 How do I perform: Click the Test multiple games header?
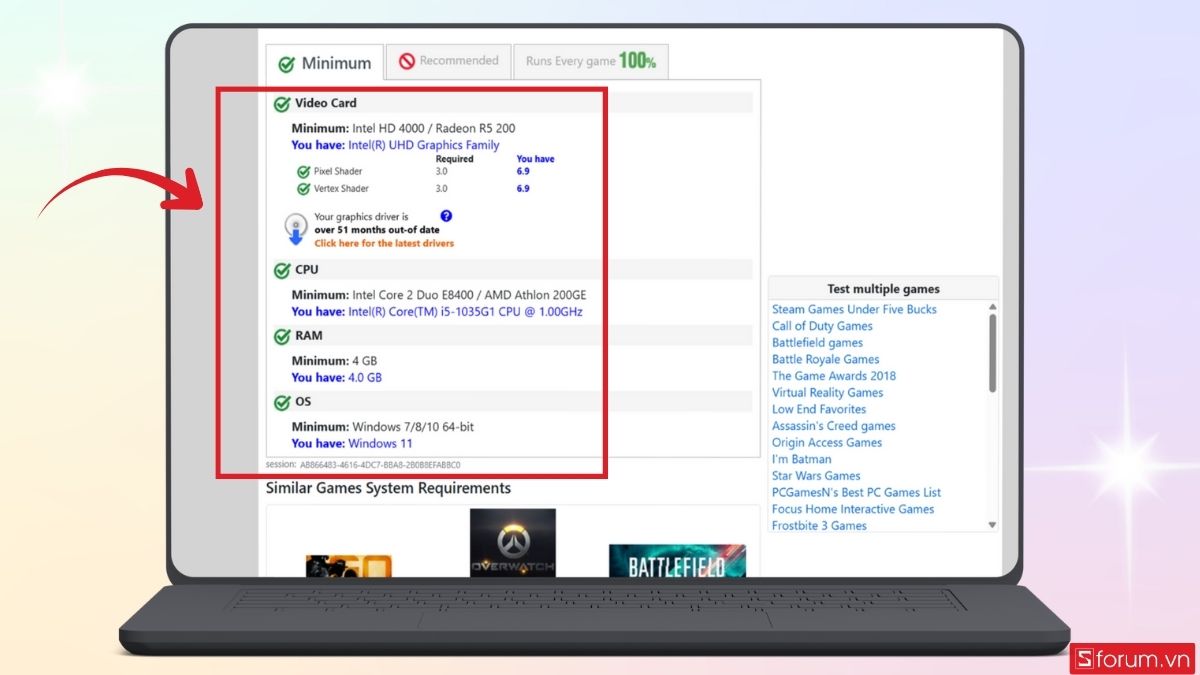(x=883, y=289)
